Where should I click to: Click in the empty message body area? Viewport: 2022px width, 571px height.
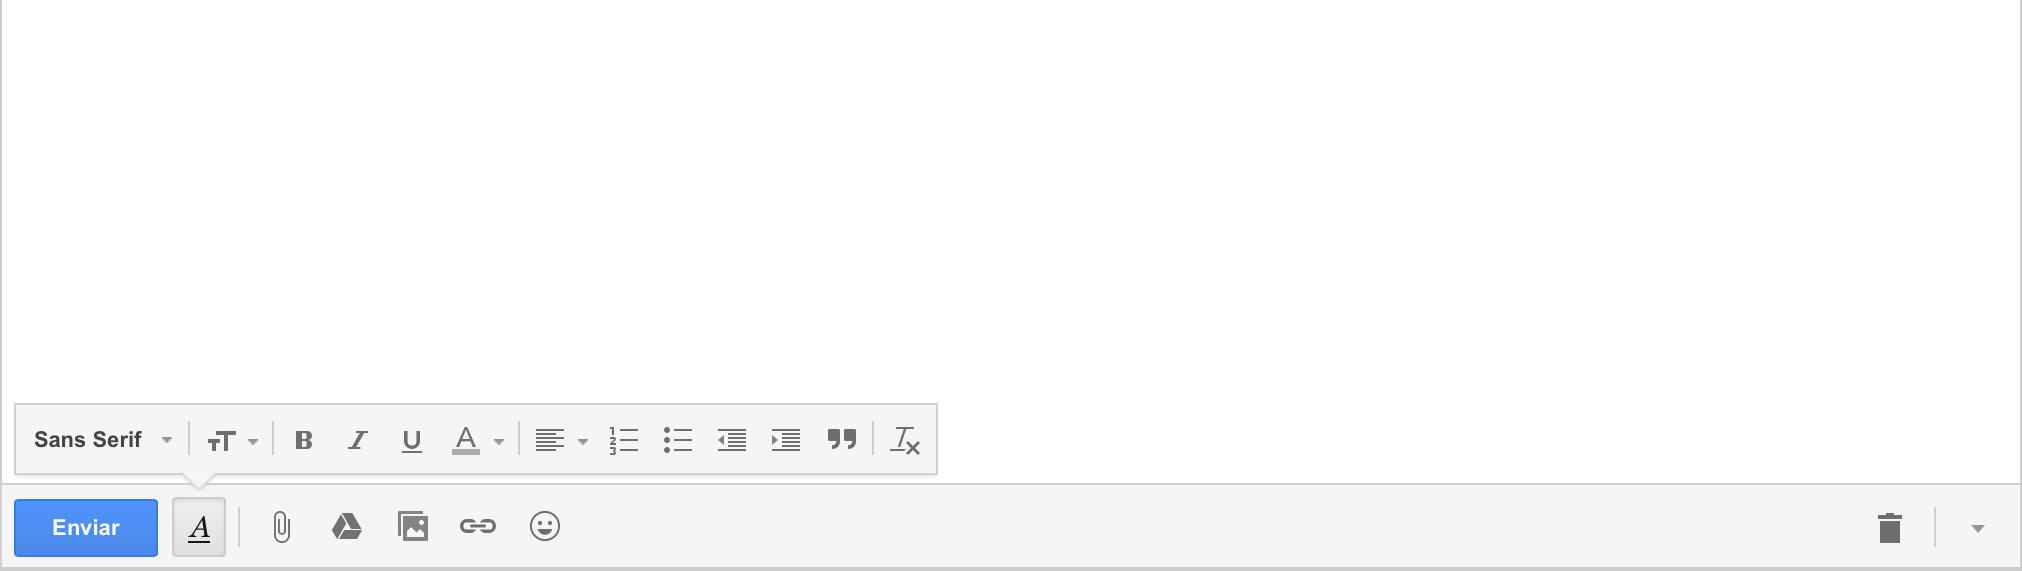point(1011,200)
